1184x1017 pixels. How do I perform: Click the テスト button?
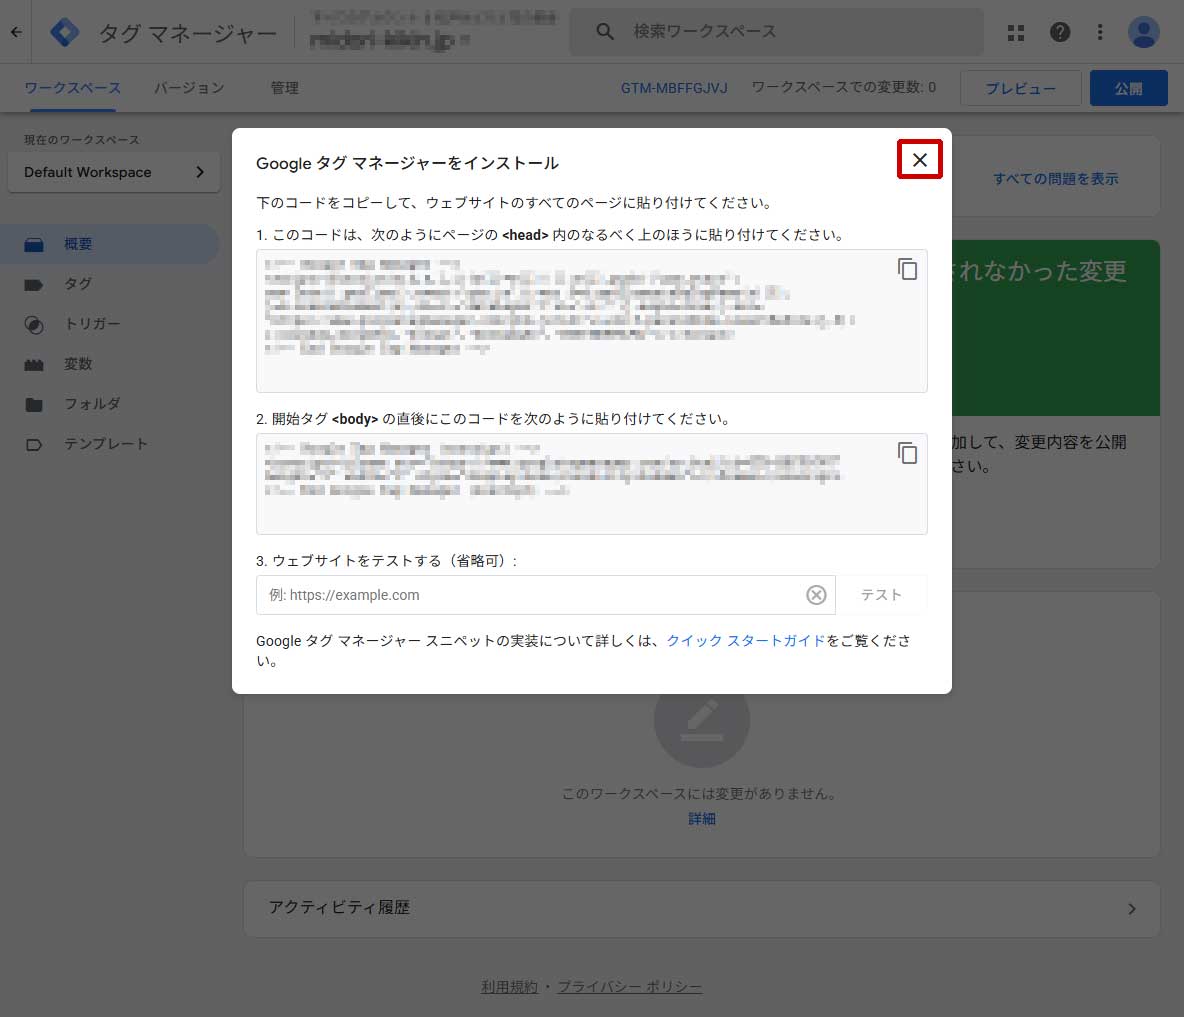(881, 595)
